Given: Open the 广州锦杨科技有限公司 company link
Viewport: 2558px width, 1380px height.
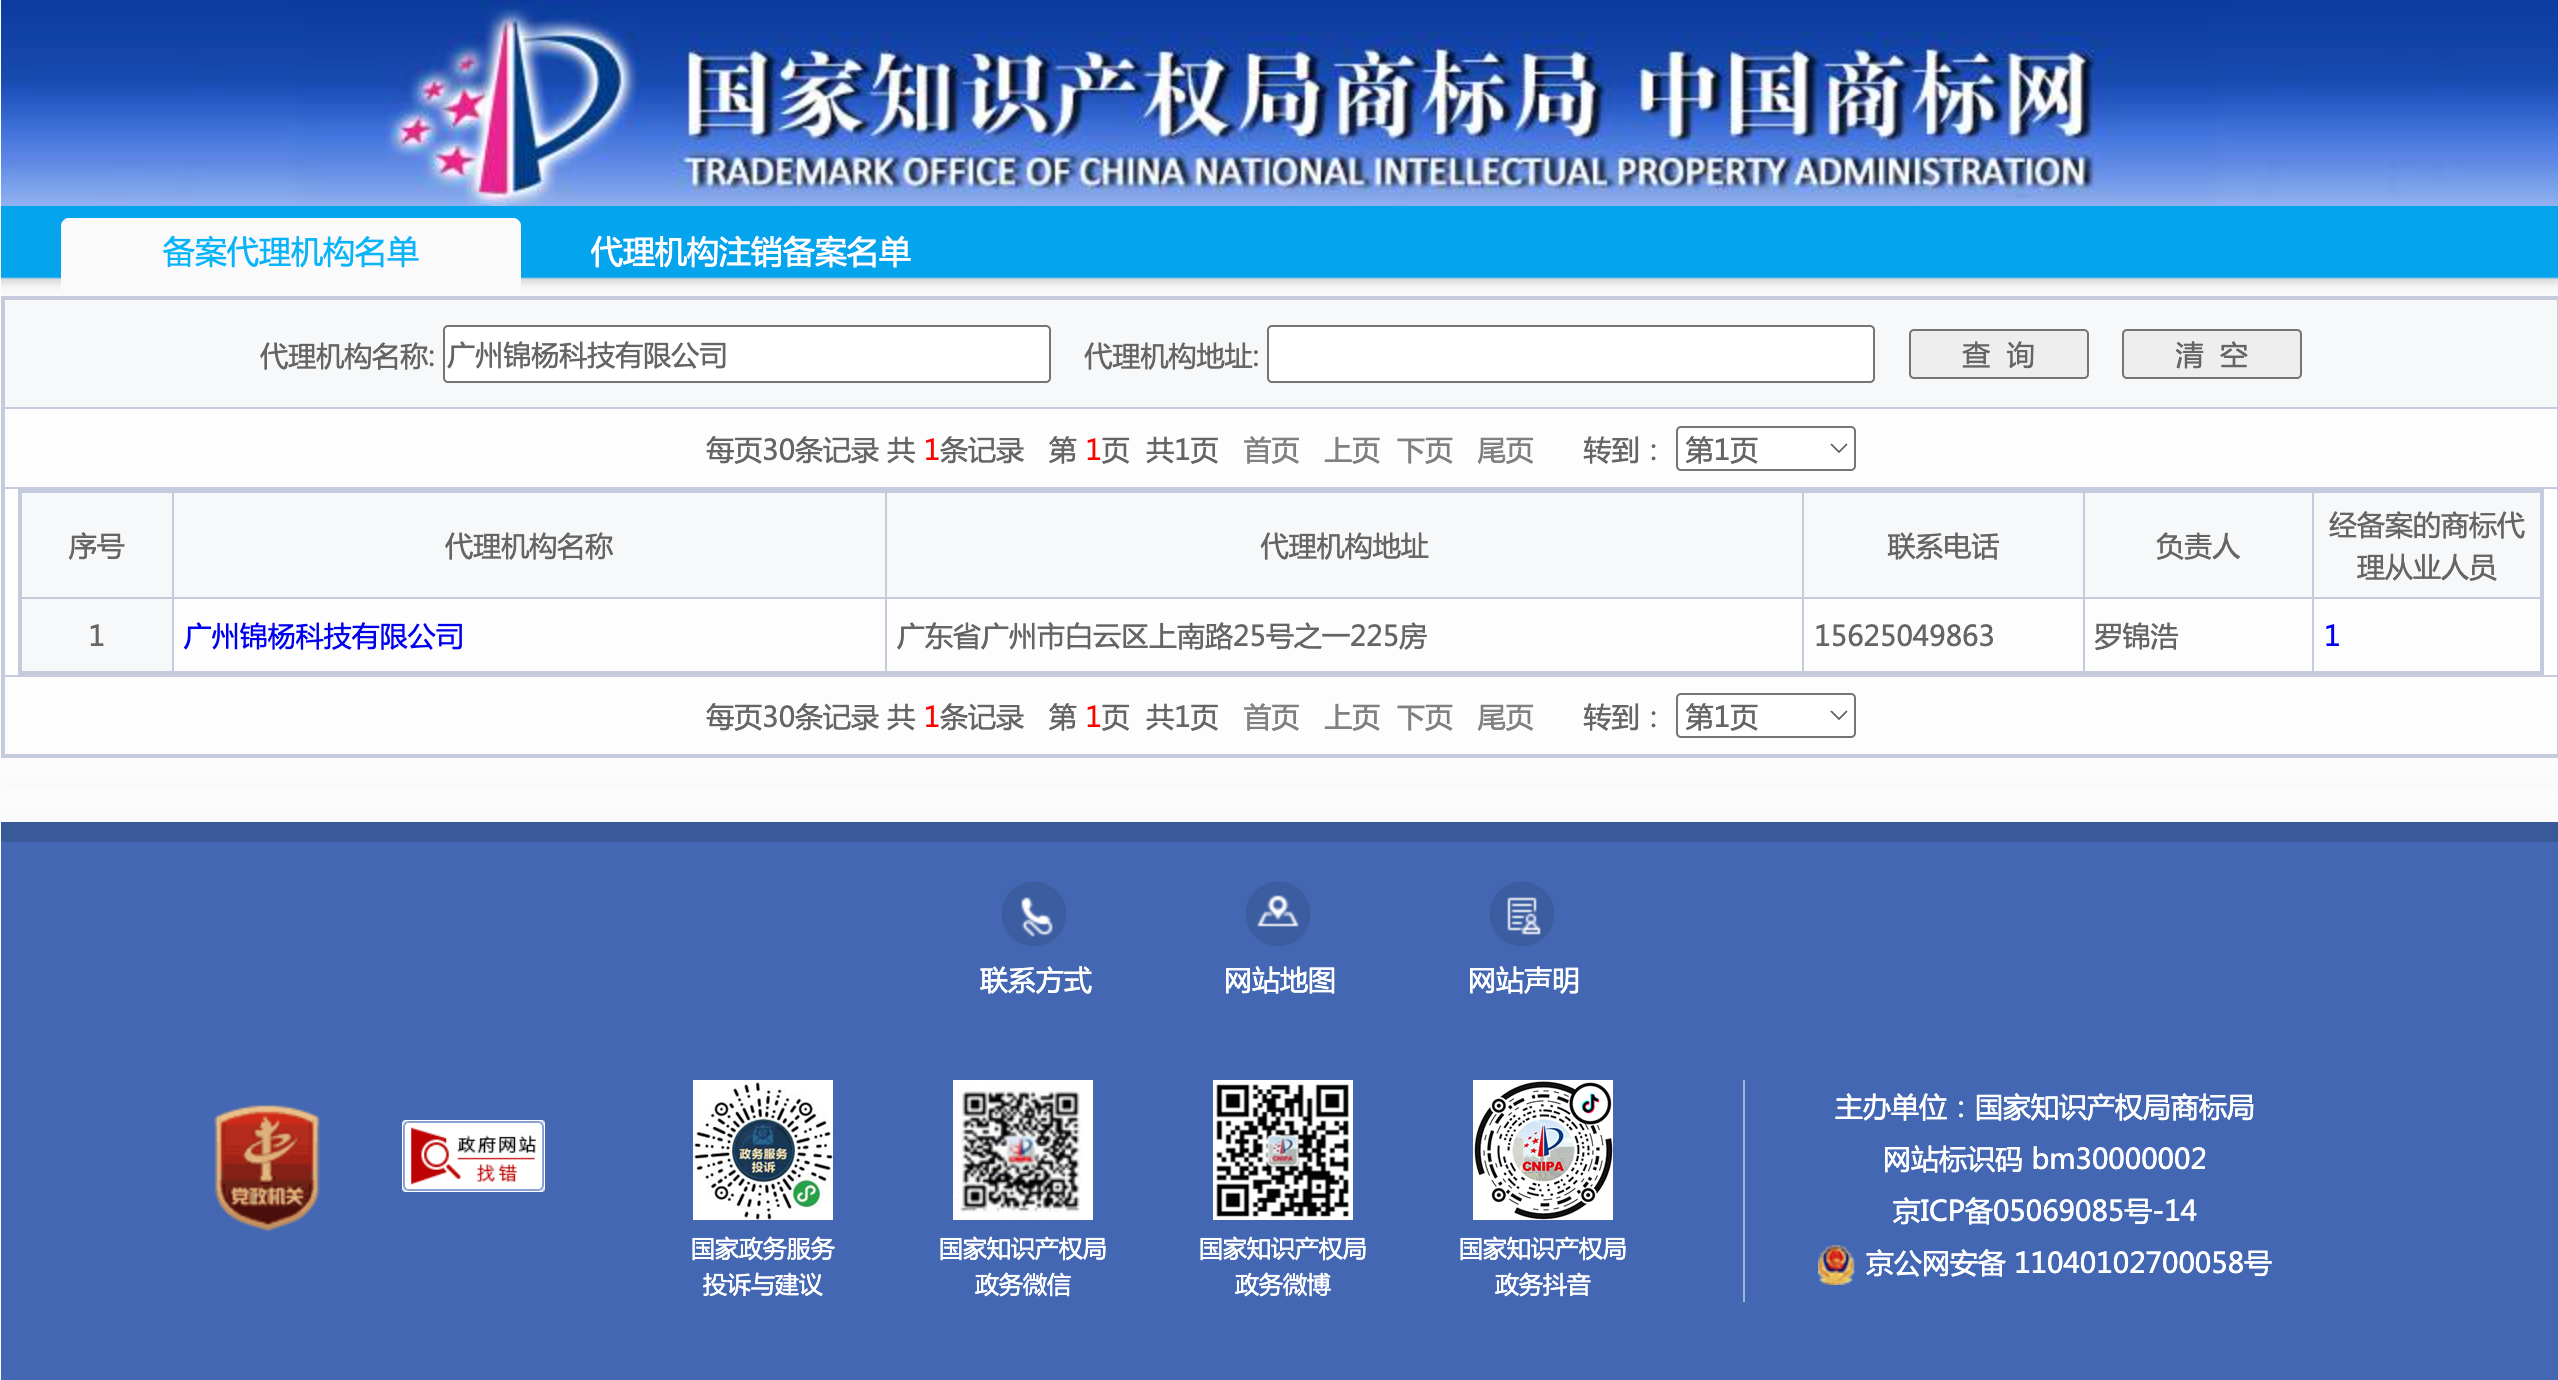Looking at the screenshot, I should [323, 635].
